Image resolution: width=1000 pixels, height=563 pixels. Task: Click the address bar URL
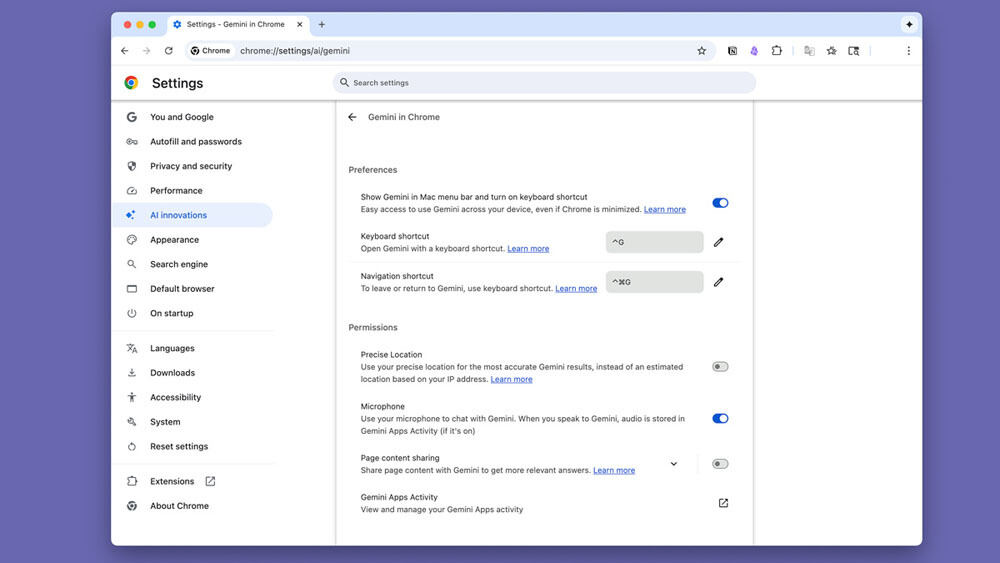pyautogui.click(x=295, y=51)
